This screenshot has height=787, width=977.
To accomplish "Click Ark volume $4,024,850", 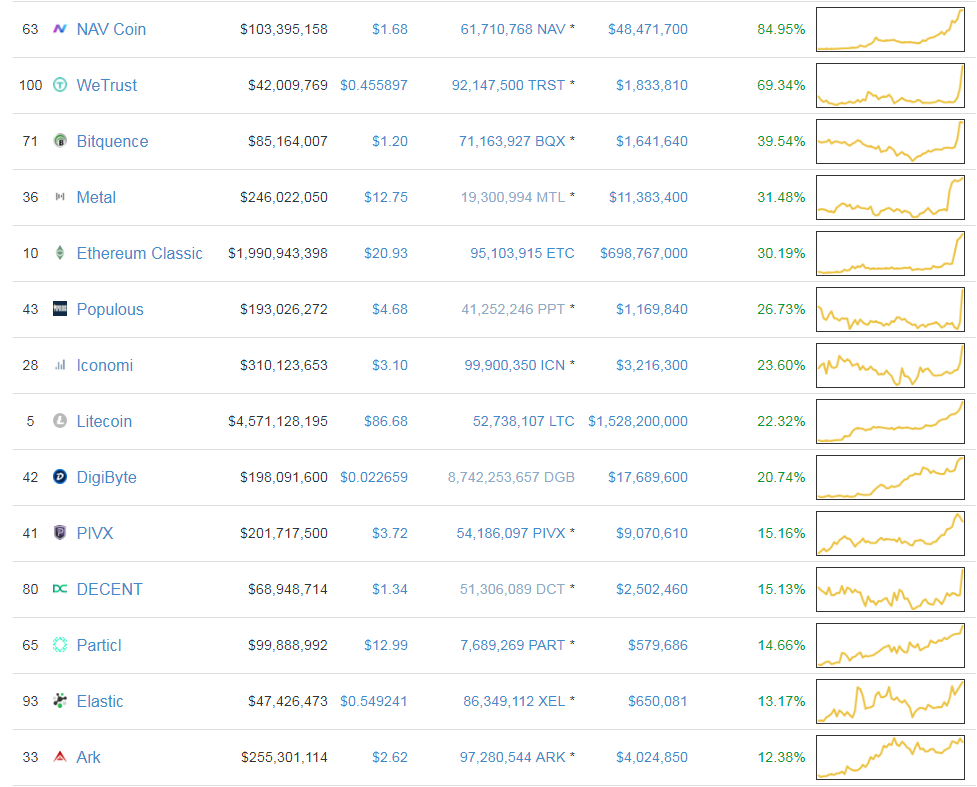I will pos(652,758).
